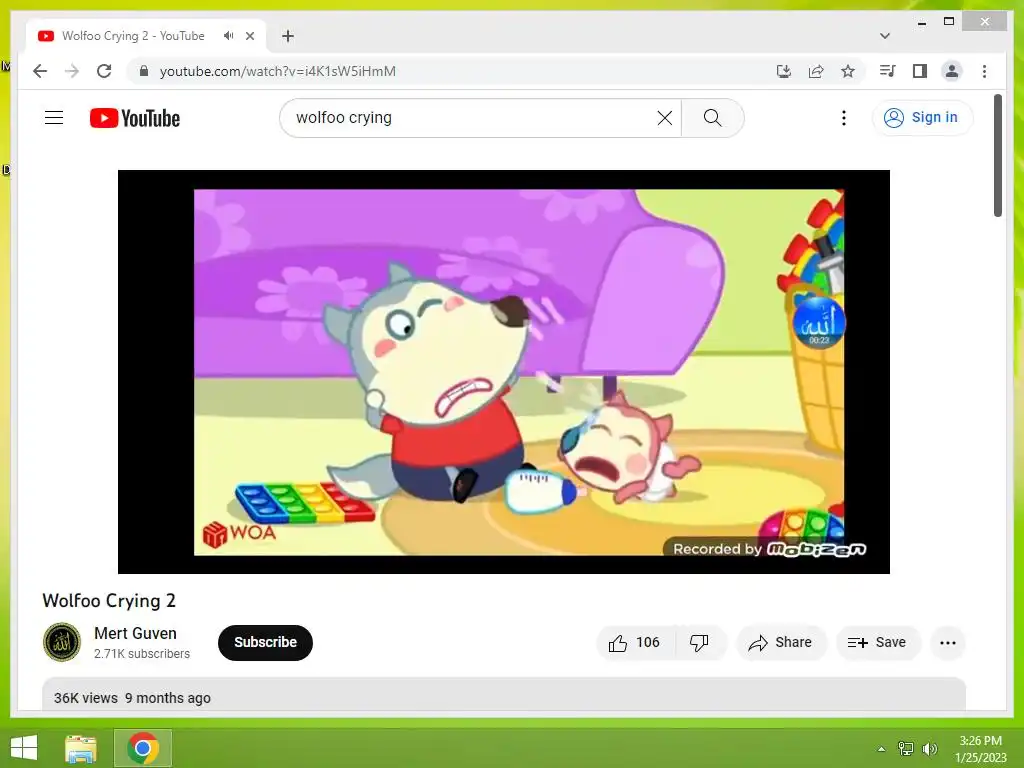Subscribe to Mert Guven
The width and height of the screenshot is (1024, 768).
[265, 643]
